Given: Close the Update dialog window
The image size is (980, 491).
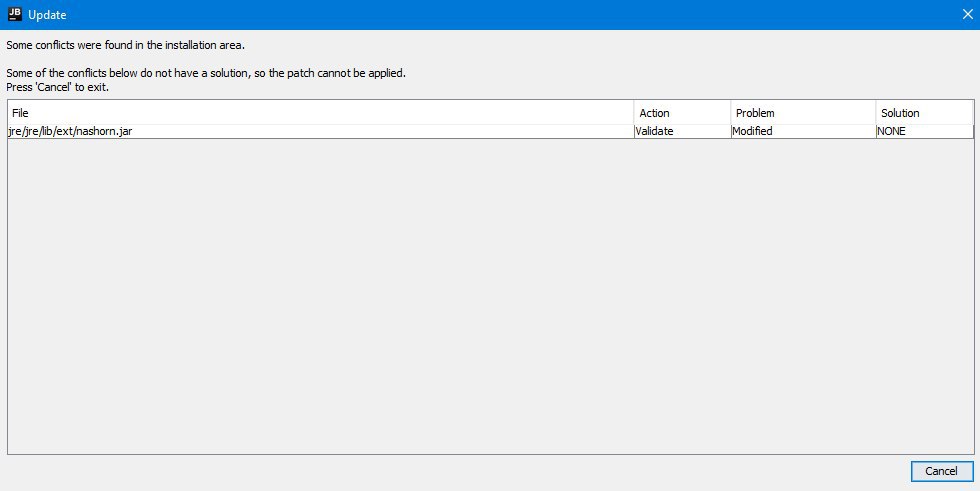Looking at the screenshot, I should click(968, 14).
